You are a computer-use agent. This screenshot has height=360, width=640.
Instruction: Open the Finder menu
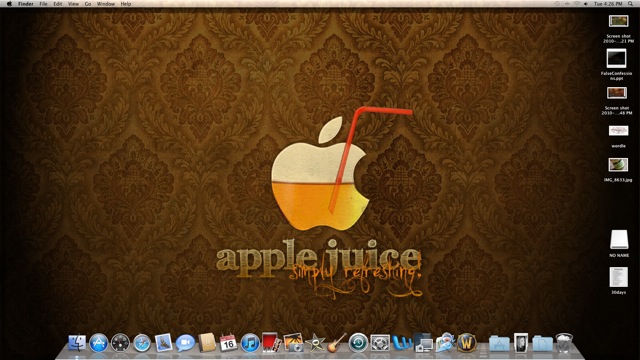tap(26, 4)
